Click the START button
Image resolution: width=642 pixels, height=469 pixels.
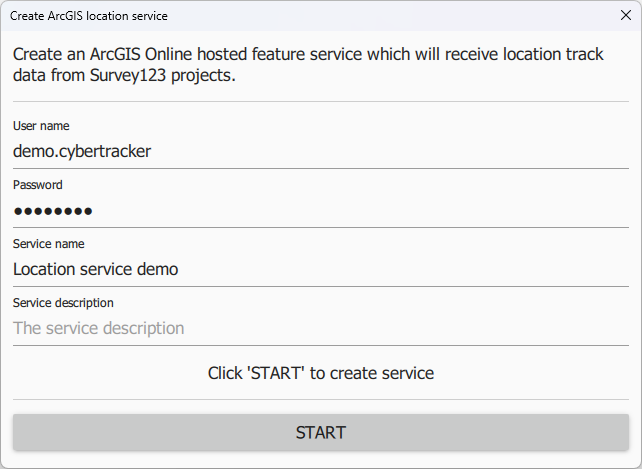(321, 433)
